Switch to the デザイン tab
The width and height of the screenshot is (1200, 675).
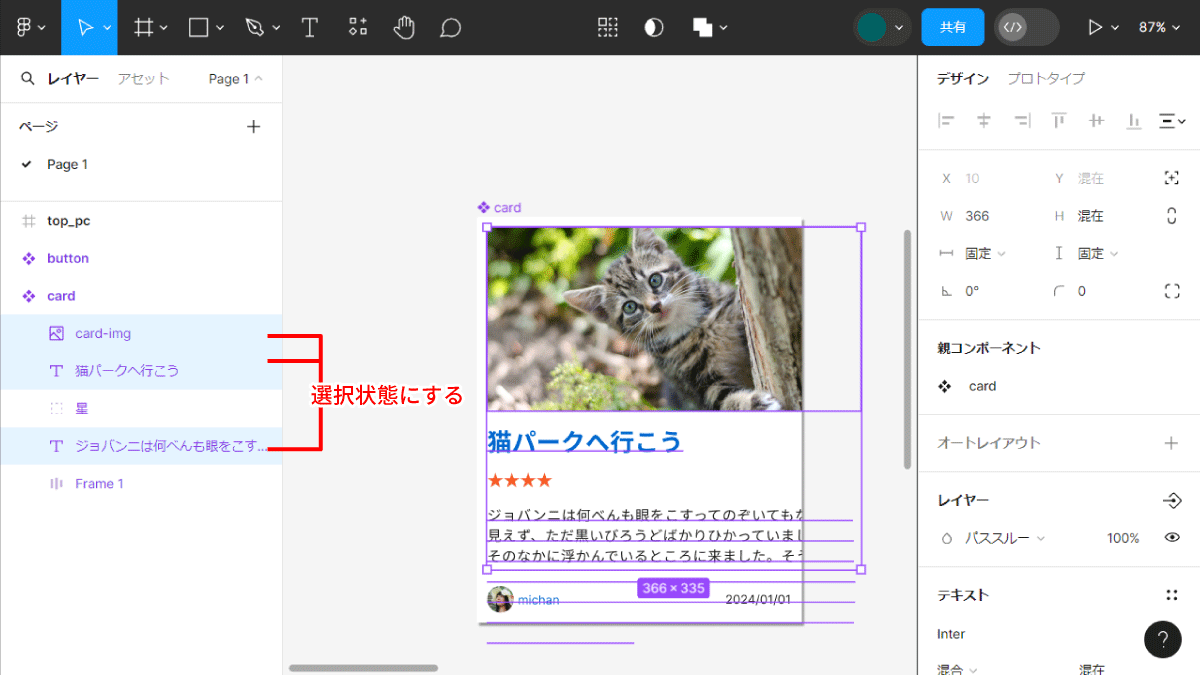(963, 78)
